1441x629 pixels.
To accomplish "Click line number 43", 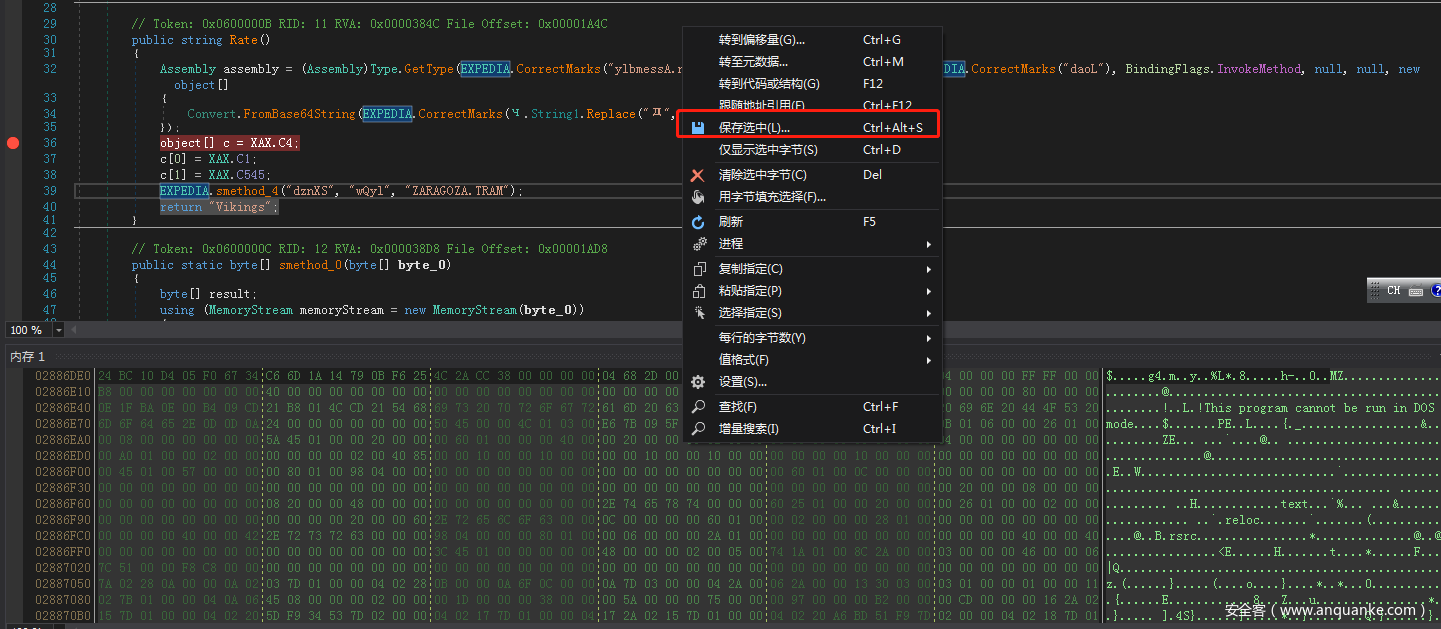I will pos(50,249).
